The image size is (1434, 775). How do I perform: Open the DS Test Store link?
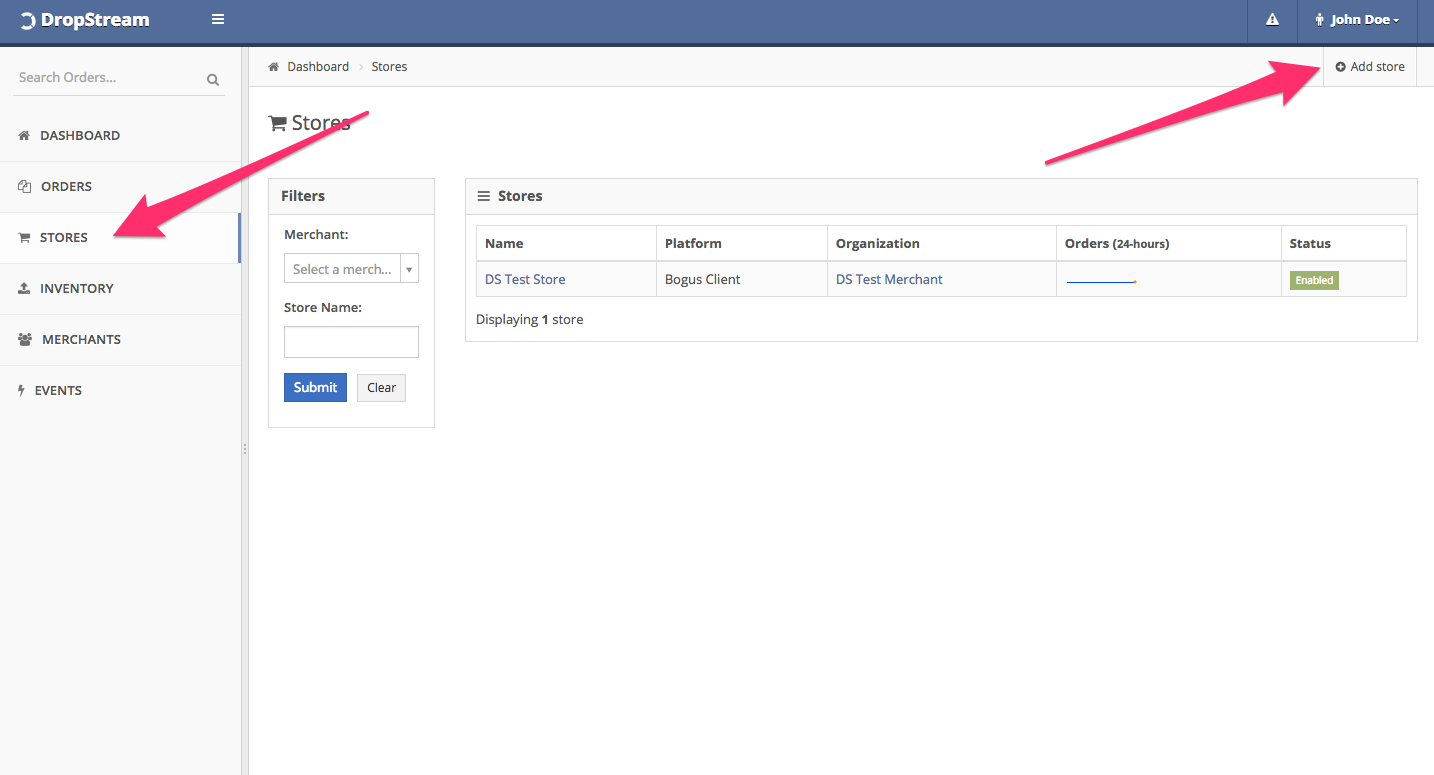(525, 280)
